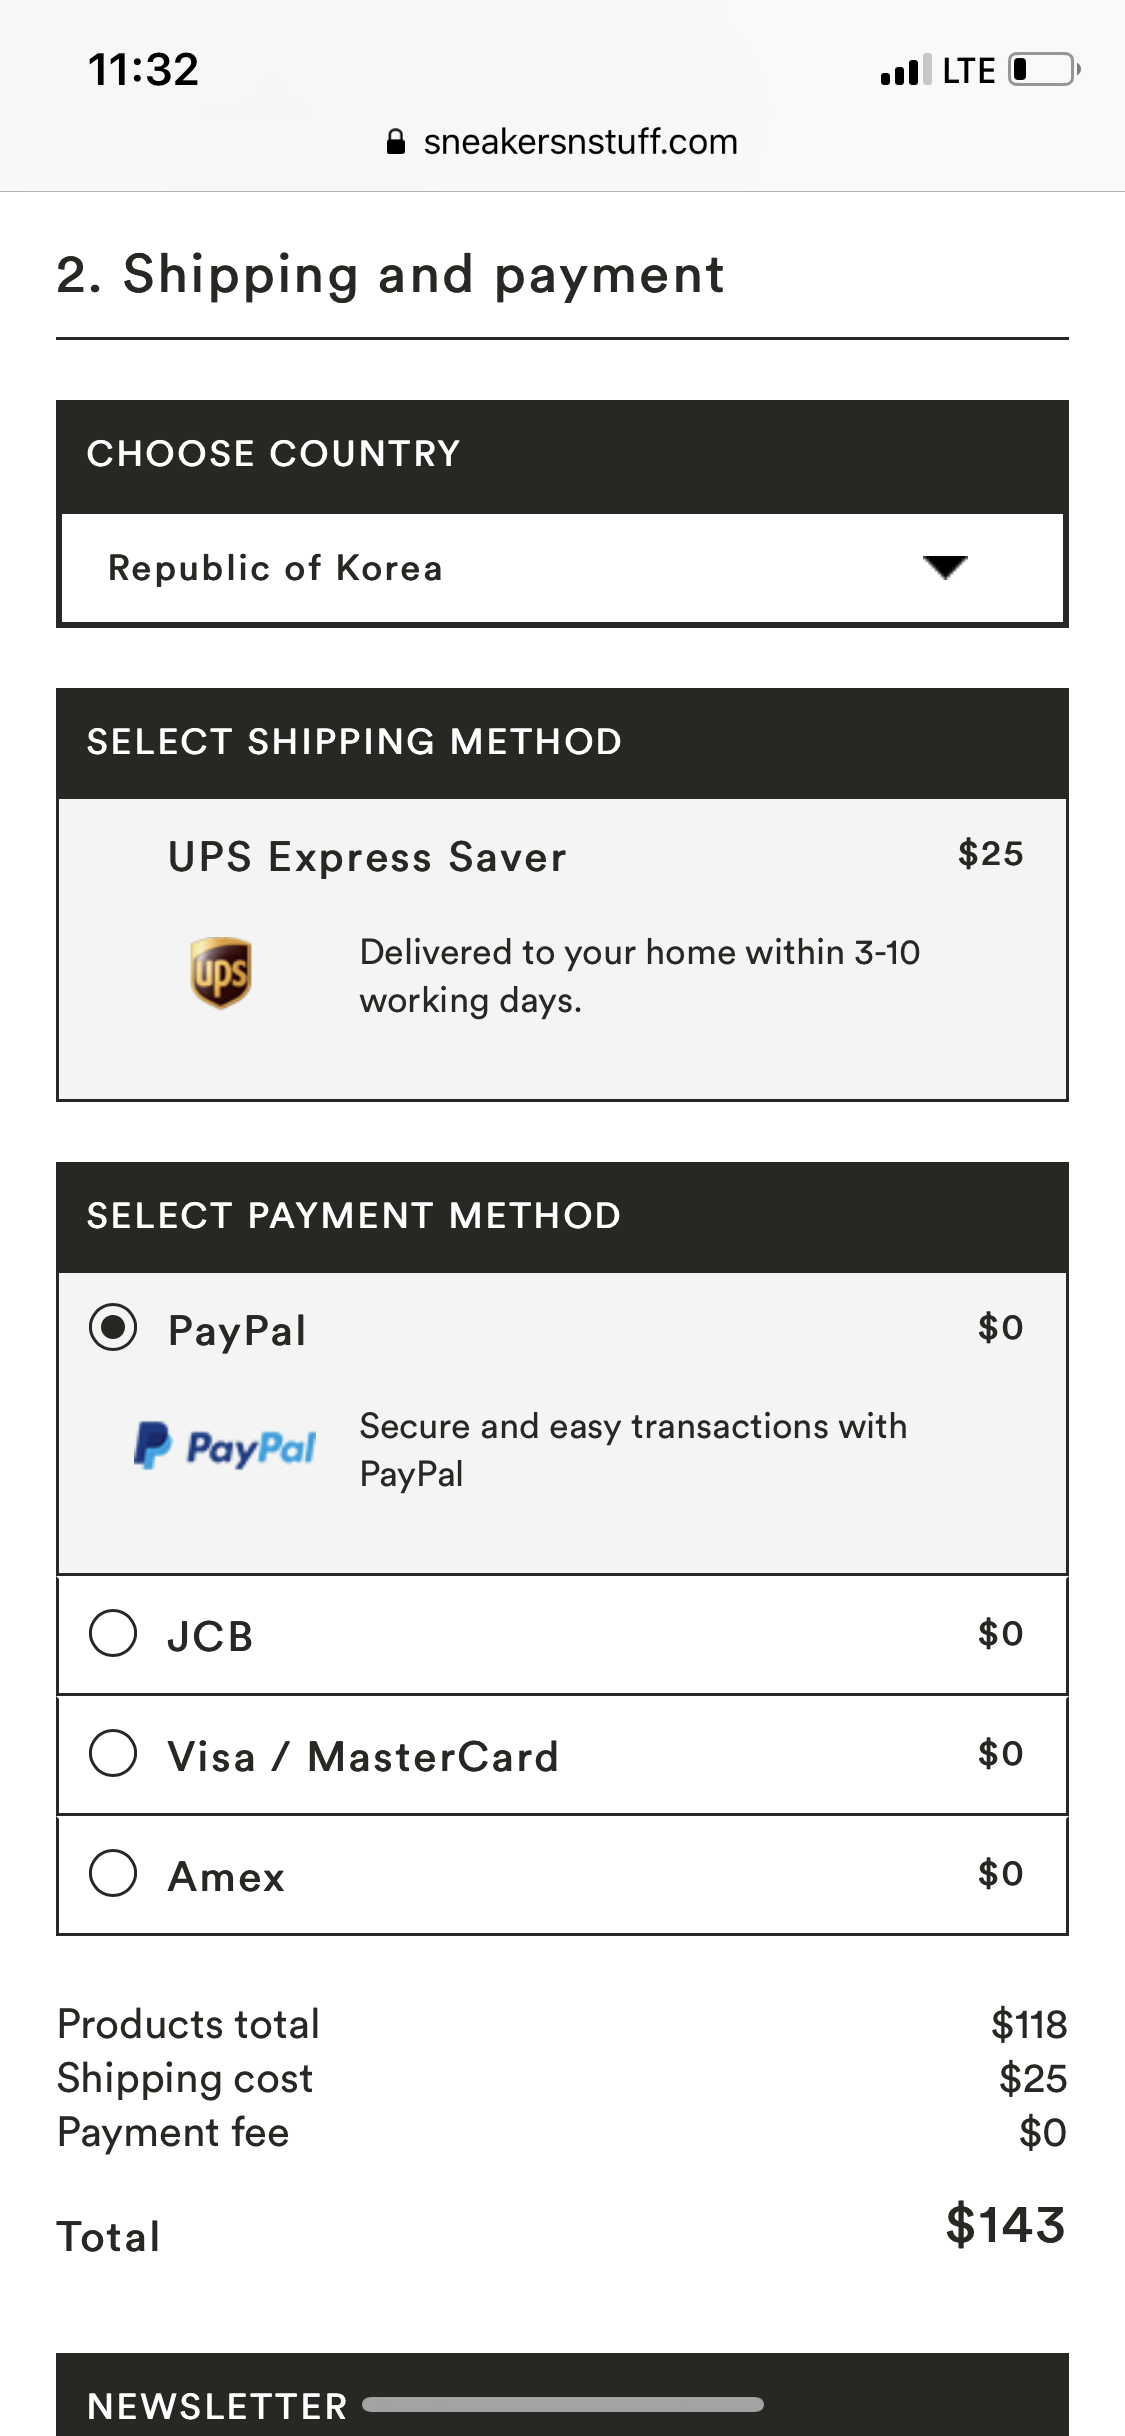Tap the Newsletter section header
This screenshot has height=2436, width=1125.
[x=217, y=2405]
